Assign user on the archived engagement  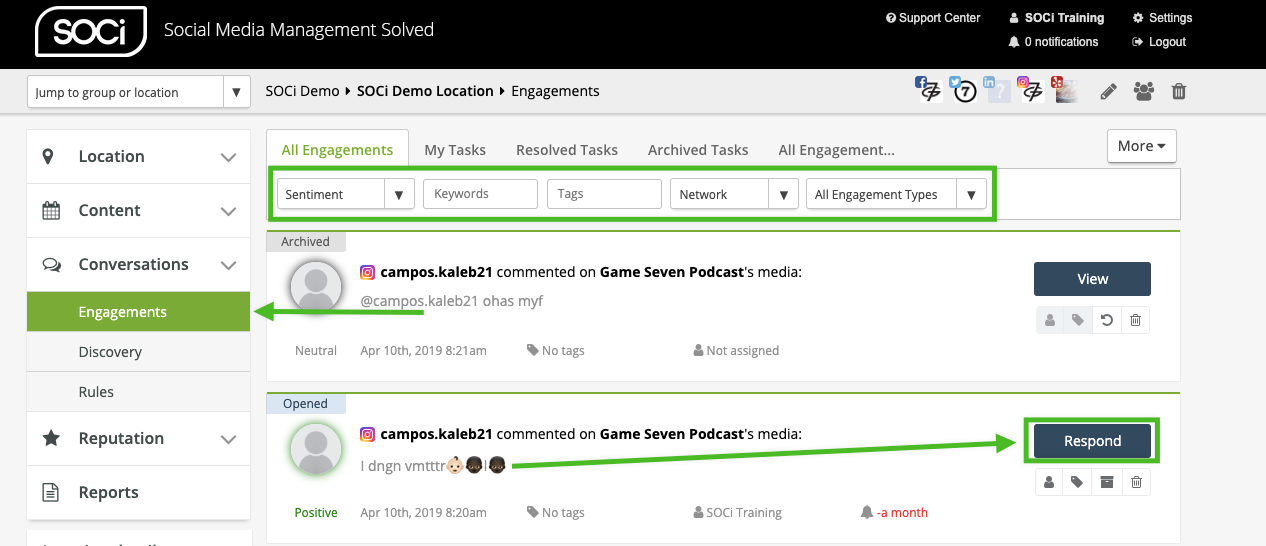coord(1050,321)
